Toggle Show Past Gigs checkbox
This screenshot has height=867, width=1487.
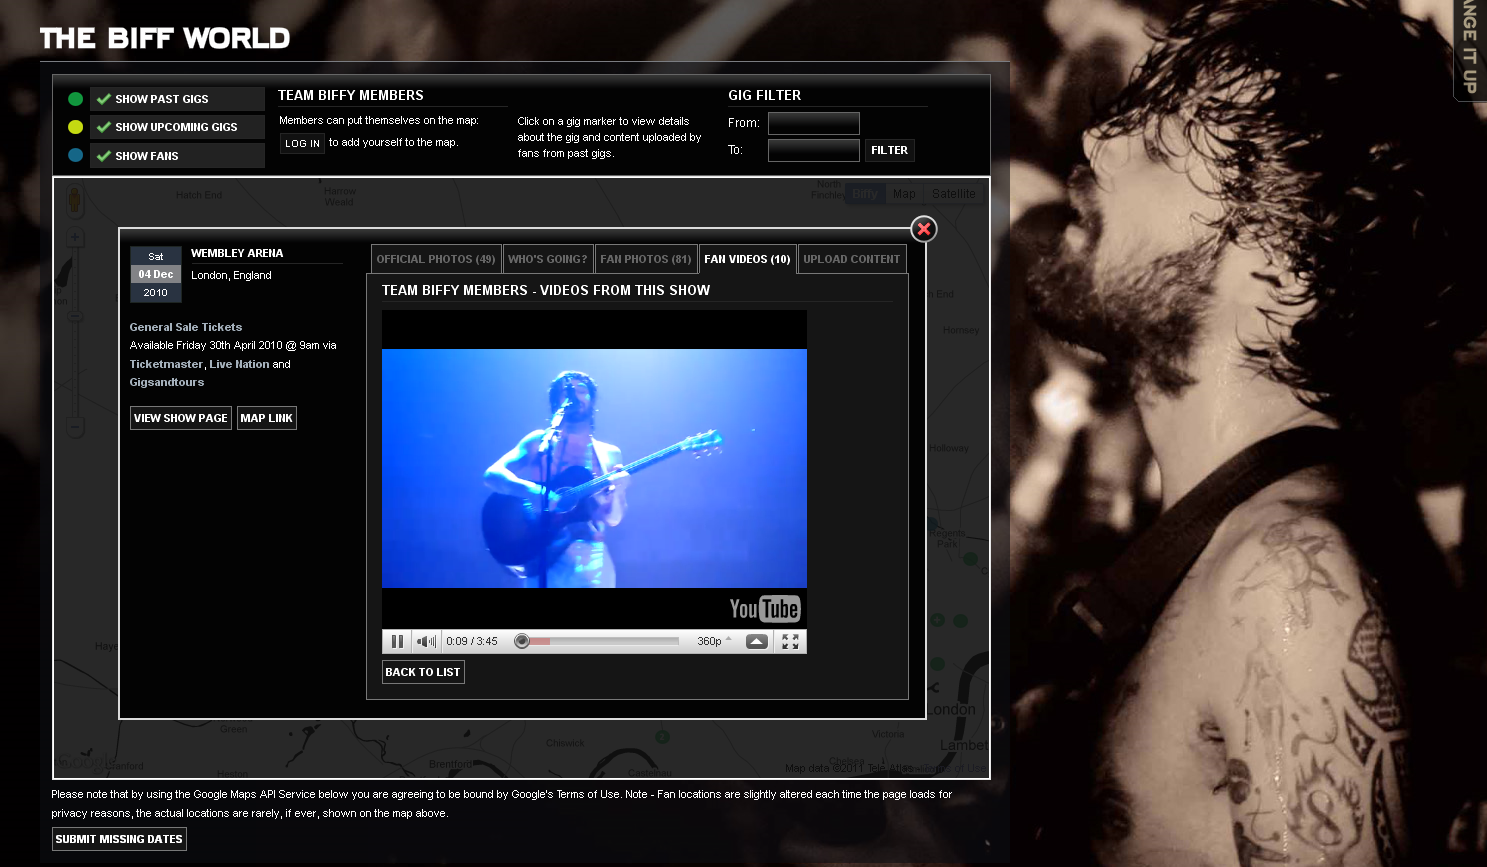[104, 99]
